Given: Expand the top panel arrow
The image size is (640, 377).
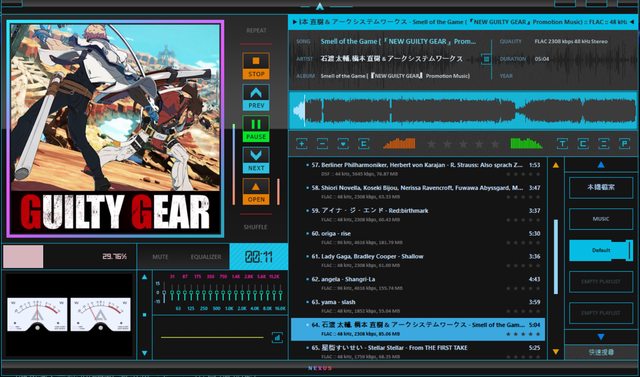Looking at the screenshot, I should point(320,6).
